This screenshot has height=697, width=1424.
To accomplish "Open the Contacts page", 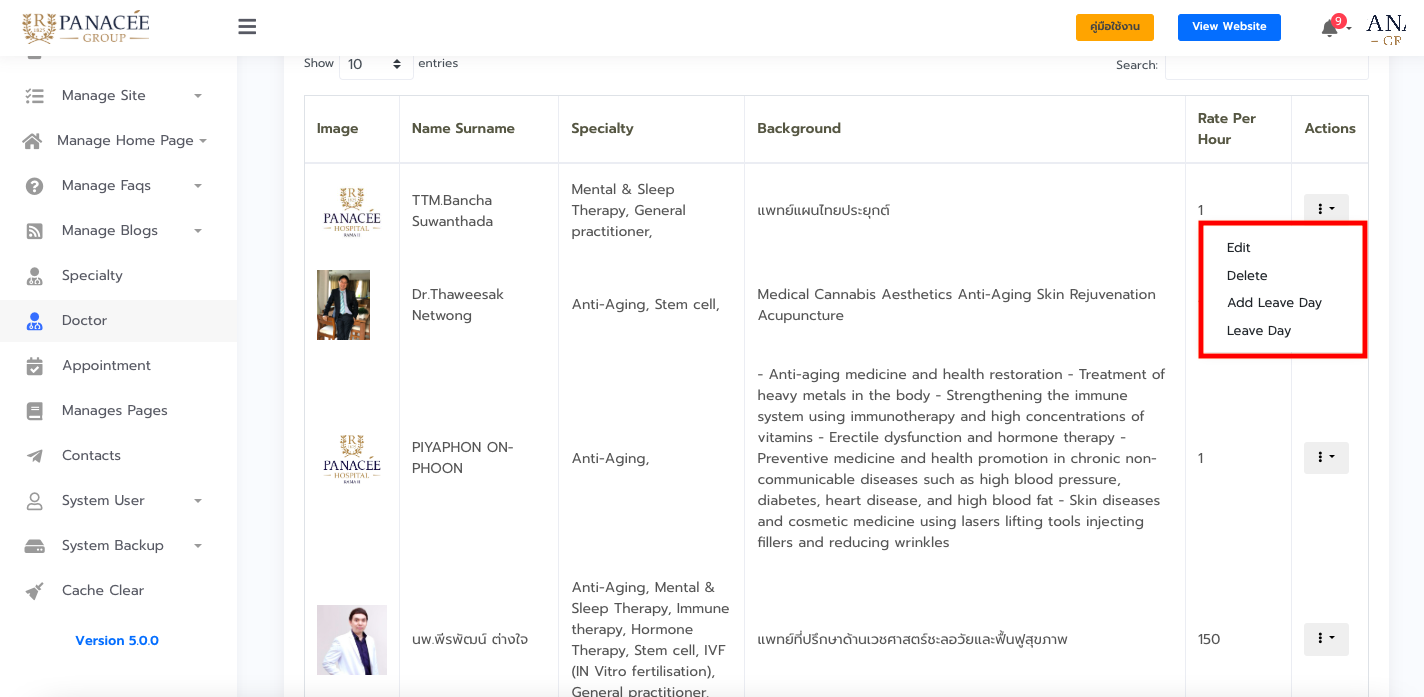I will click(91, 456).
